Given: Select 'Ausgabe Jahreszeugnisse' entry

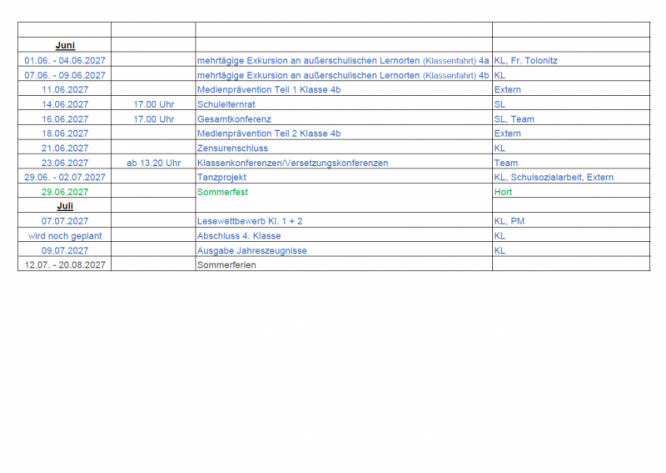Looking at the screenshot, I should (x=252, y=251).
